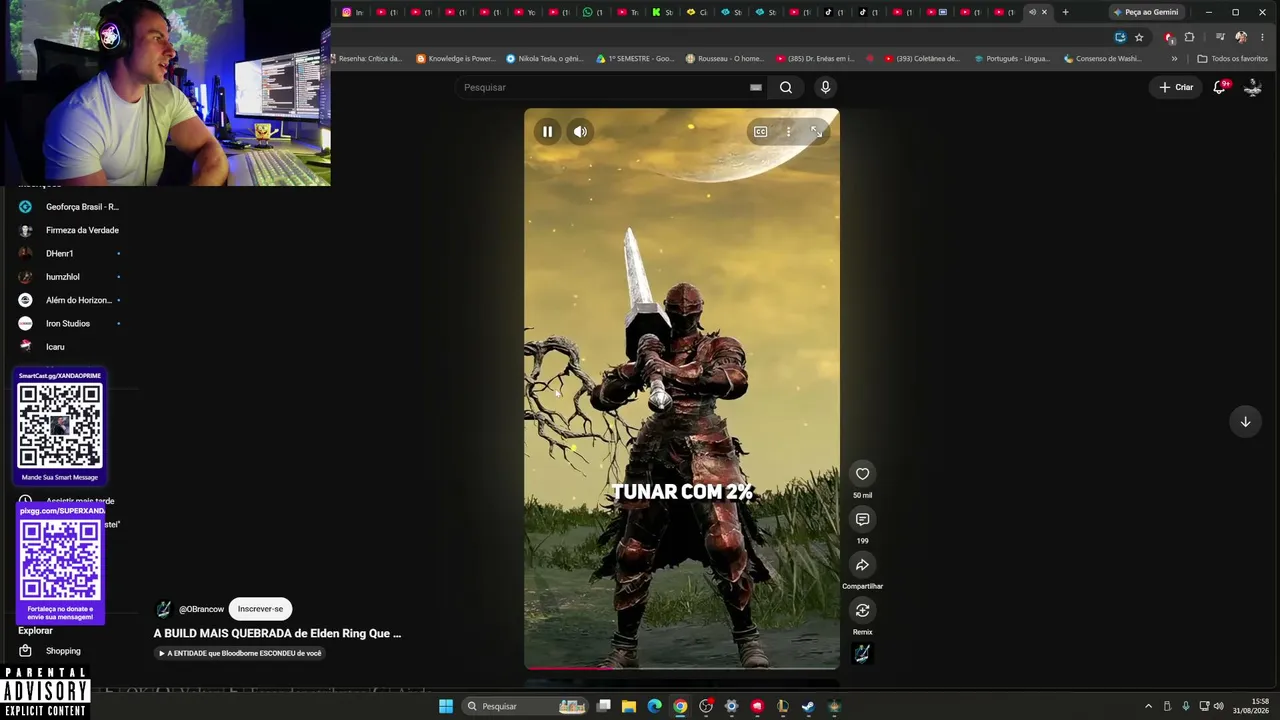Click the Remix button
The height and width of the screenshot is (720, 1280).
862,610
